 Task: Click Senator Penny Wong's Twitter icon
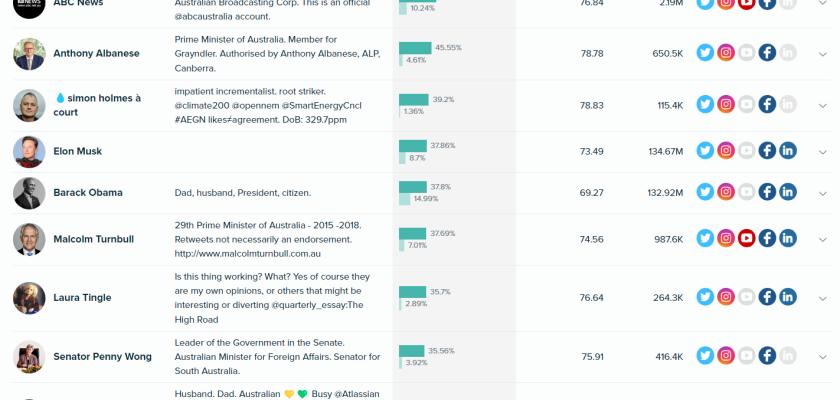tap(705, 356)
